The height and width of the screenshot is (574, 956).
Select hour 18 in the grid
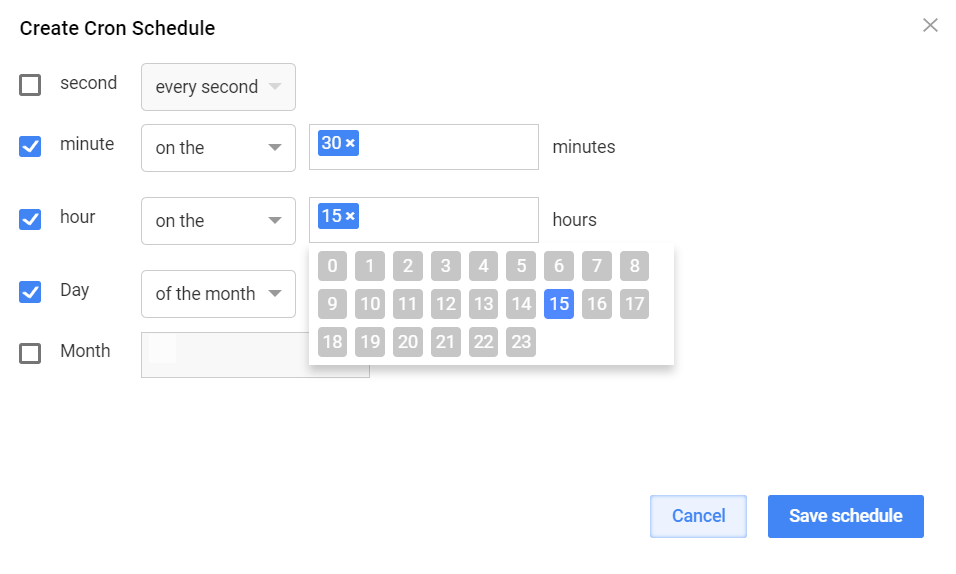[332, 342]
